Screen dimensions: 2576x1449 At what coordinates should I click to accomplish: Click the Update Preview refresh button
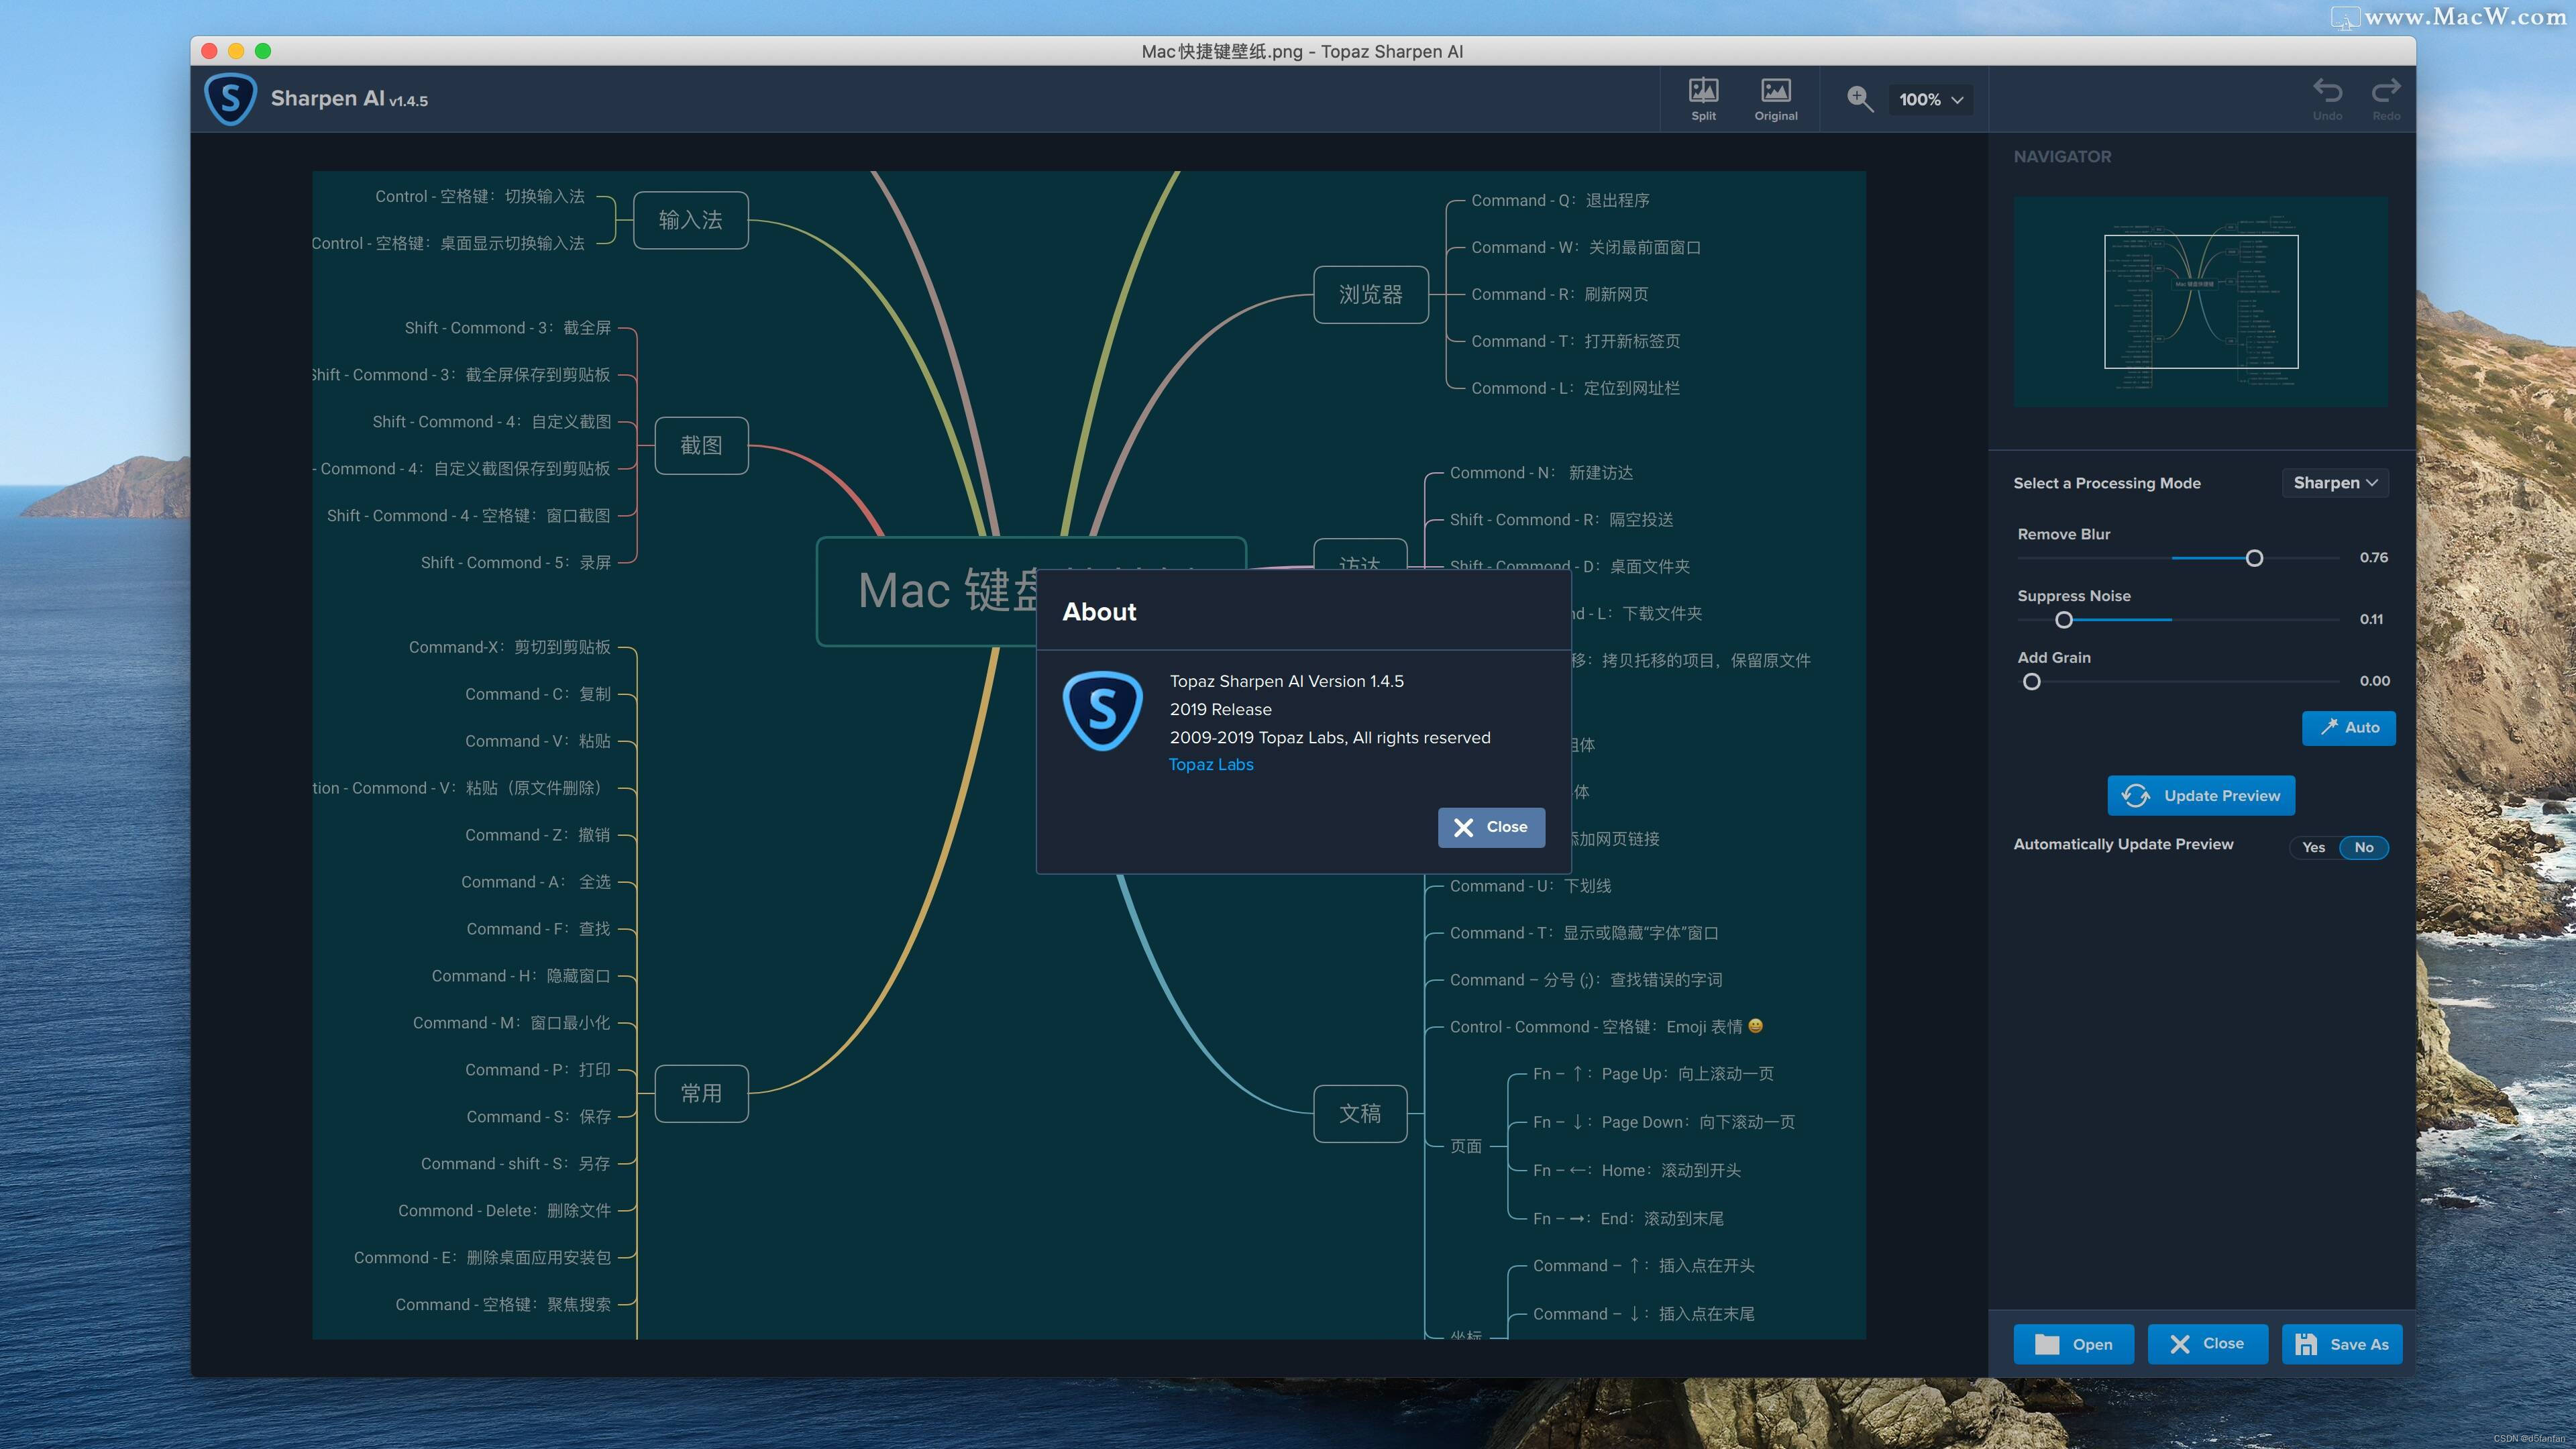click(2201, 795)
